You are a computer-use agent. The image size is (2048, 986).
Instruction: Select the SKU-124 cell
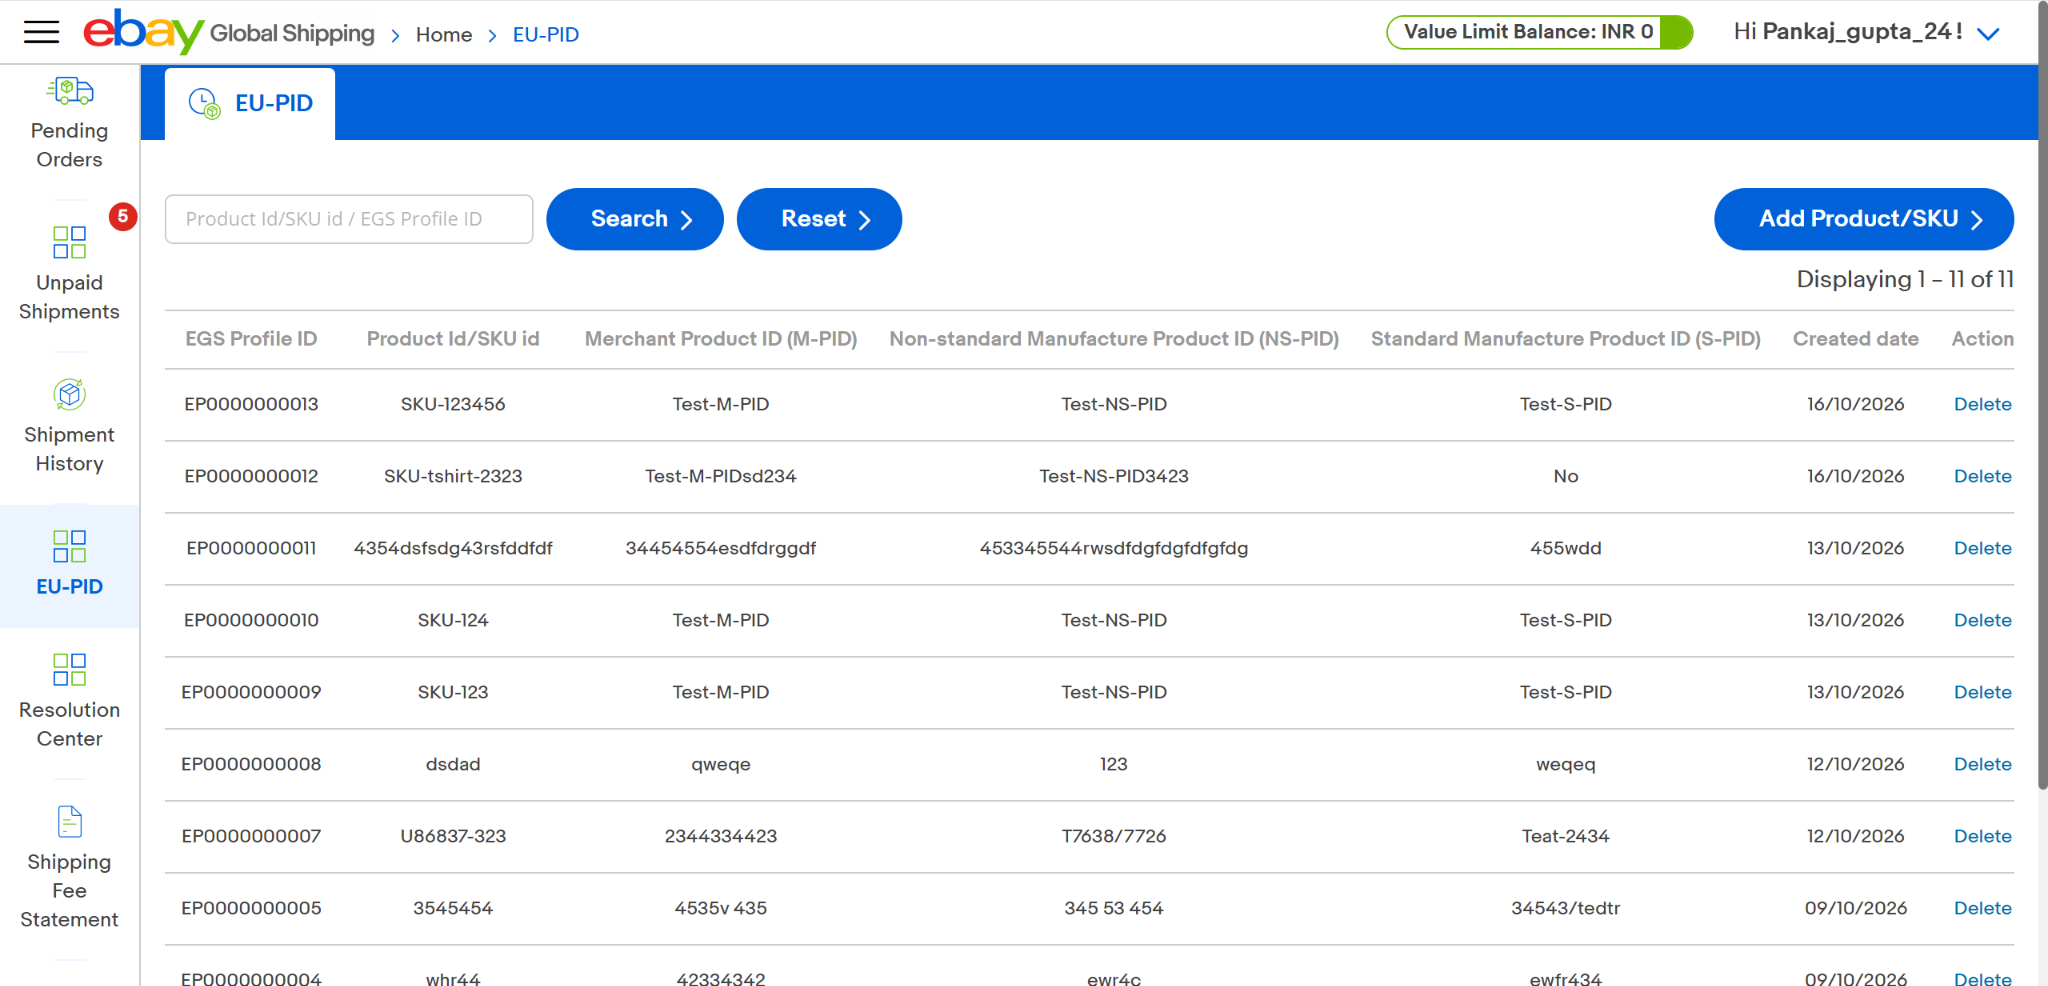453,620
